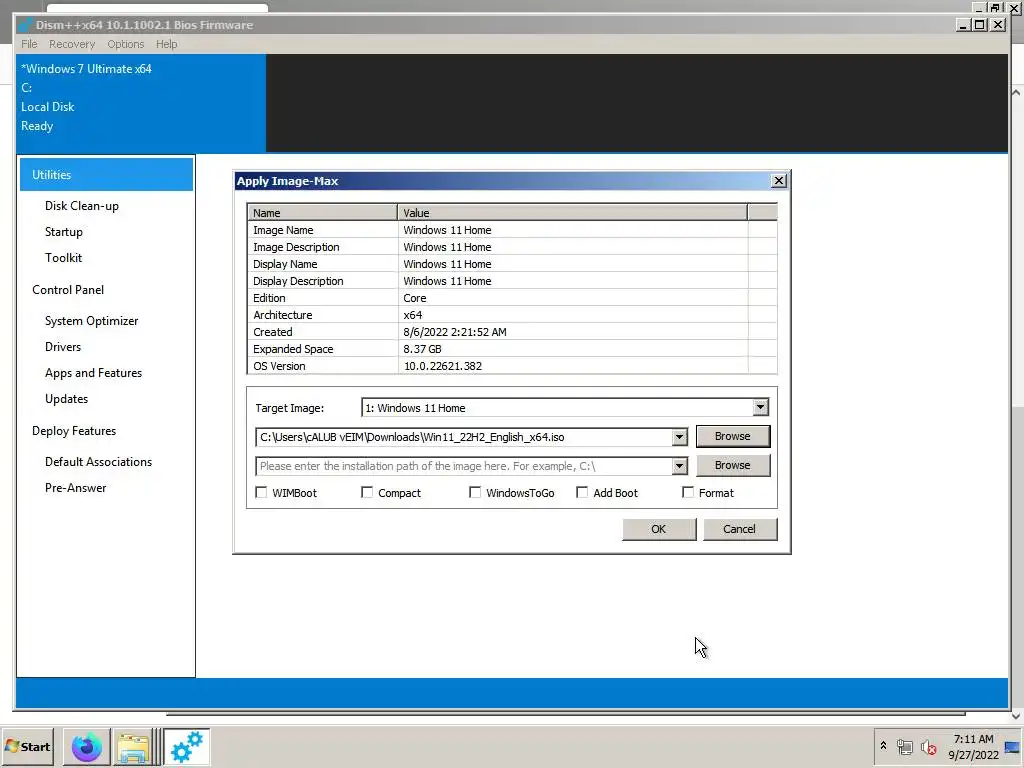Click the Show Desktop tray icon
The width and height of the screenshot is (1024, 768).
(1012, 747)
